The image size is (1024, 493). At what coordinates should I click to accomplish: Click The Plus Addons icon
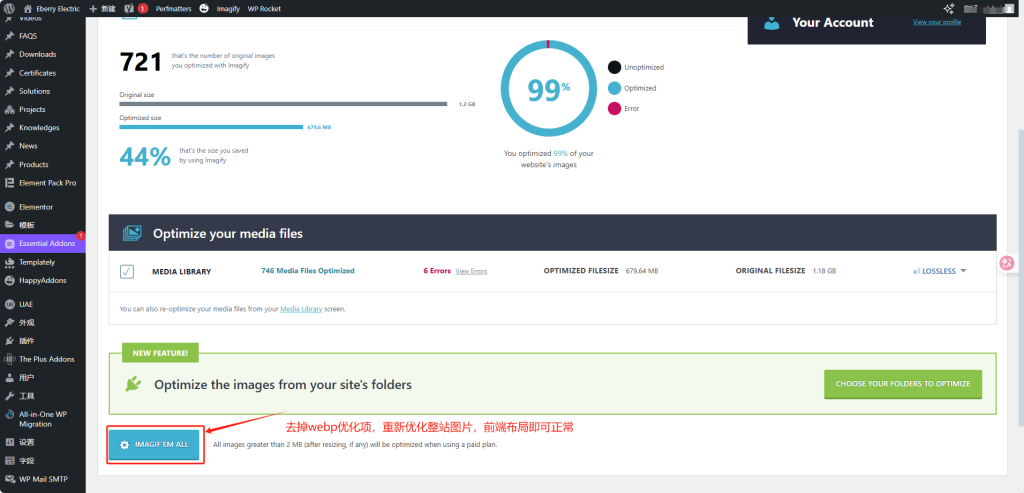(x=9, y=359)
